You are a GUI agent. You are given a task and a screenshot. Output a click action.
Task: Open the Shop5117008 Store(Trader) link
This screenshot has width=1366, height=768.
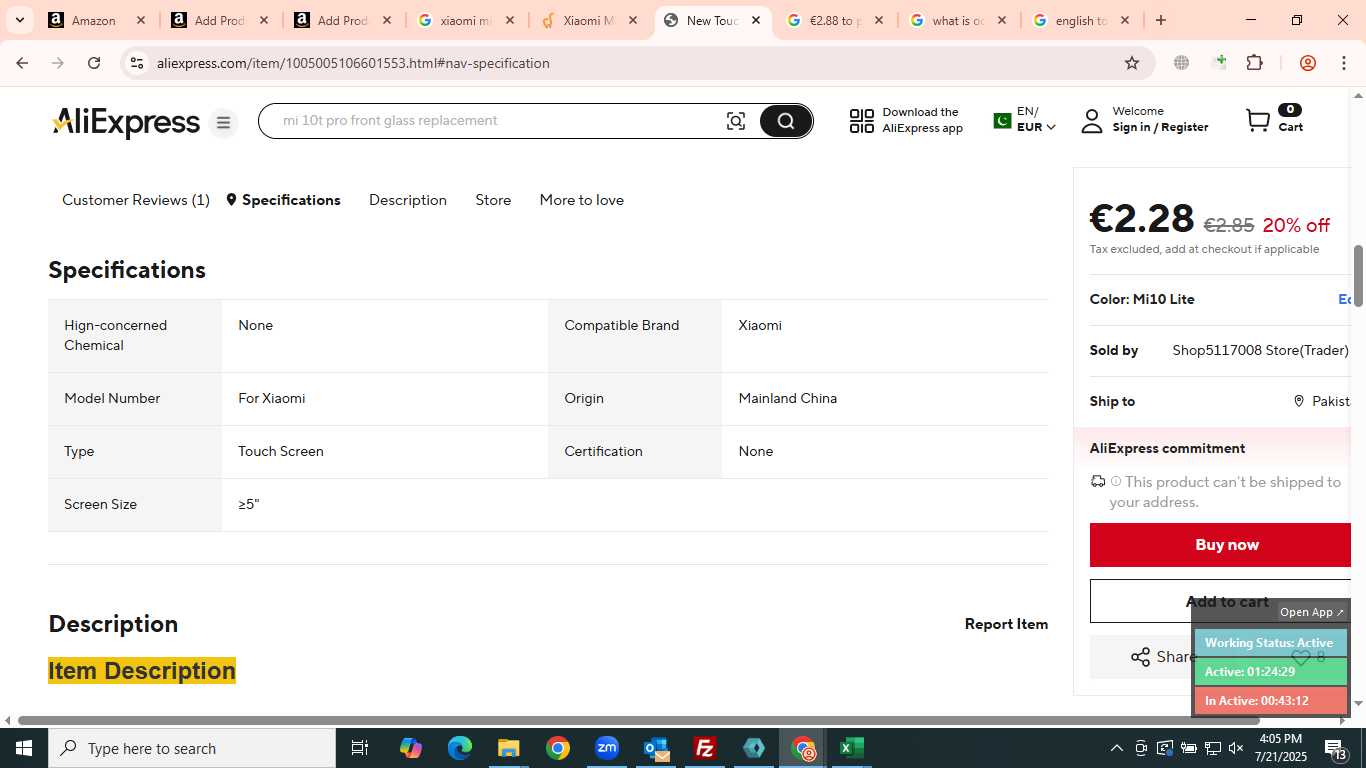coord(1260,350)
